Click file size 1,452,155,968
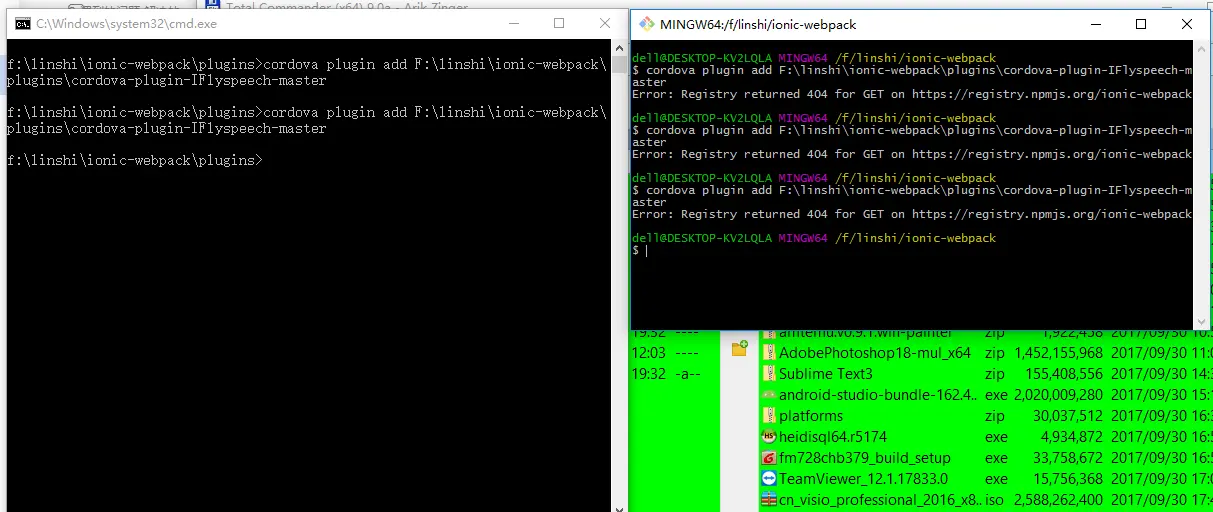Image resolution: width=1213 pixels, height=512 pixels. [x=1058, y=353]
